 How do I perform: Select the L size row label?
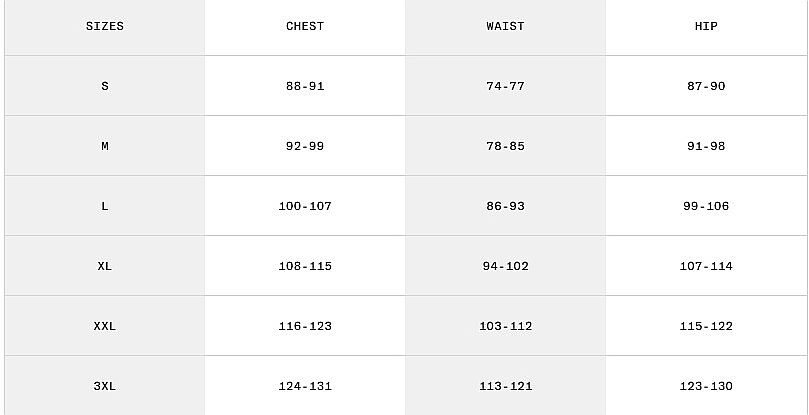(x=105, y=206)
